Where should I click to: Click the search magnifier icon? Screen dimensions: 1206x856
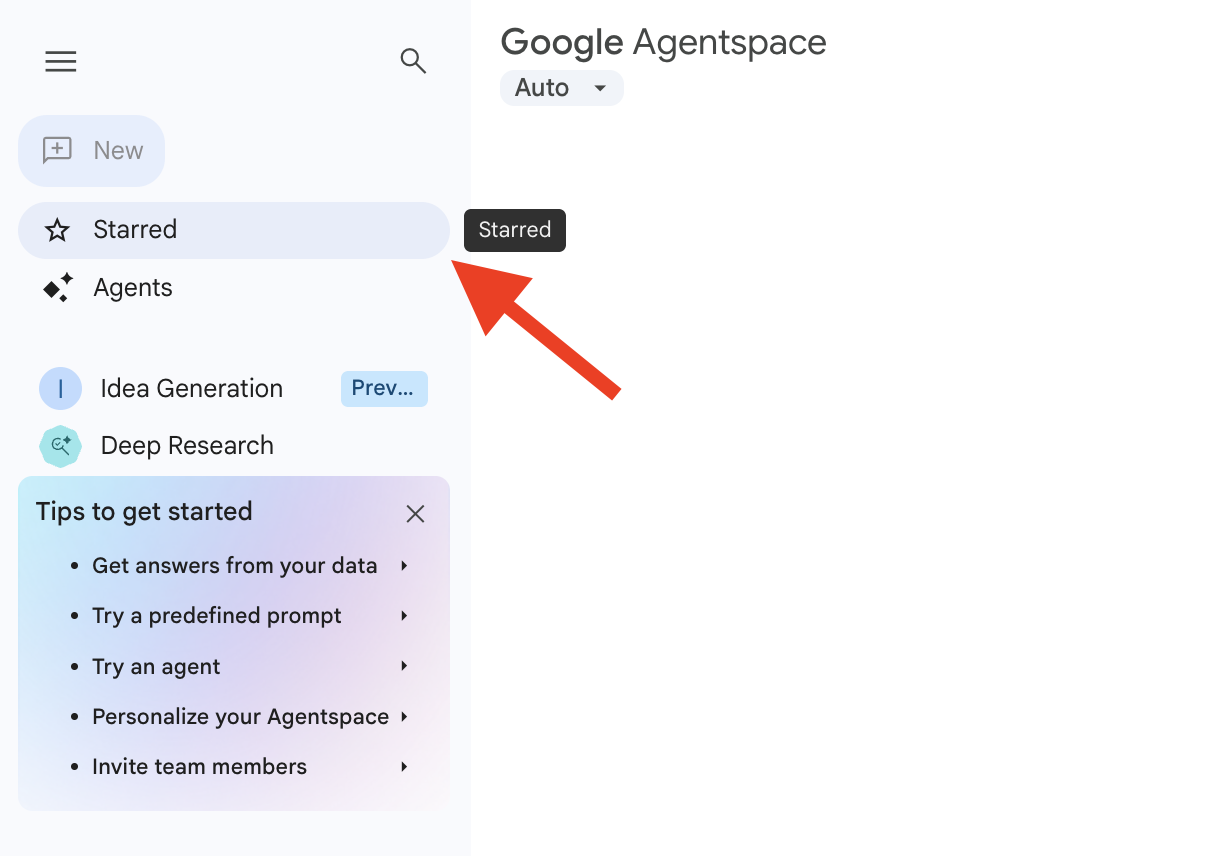413,61
